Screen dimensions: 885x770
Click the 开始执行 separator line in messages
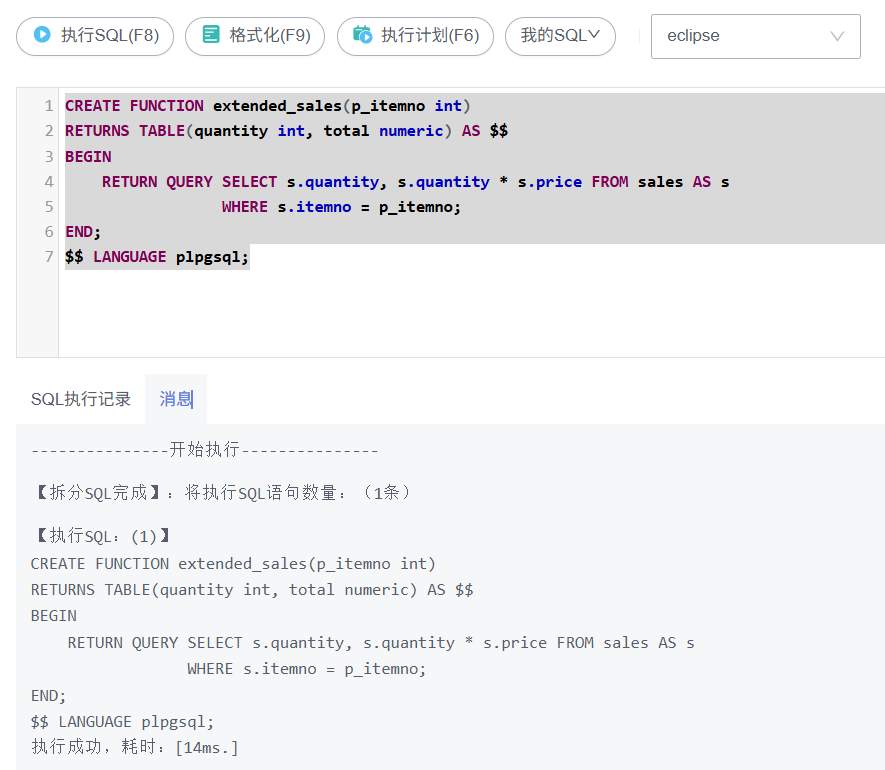205,450
